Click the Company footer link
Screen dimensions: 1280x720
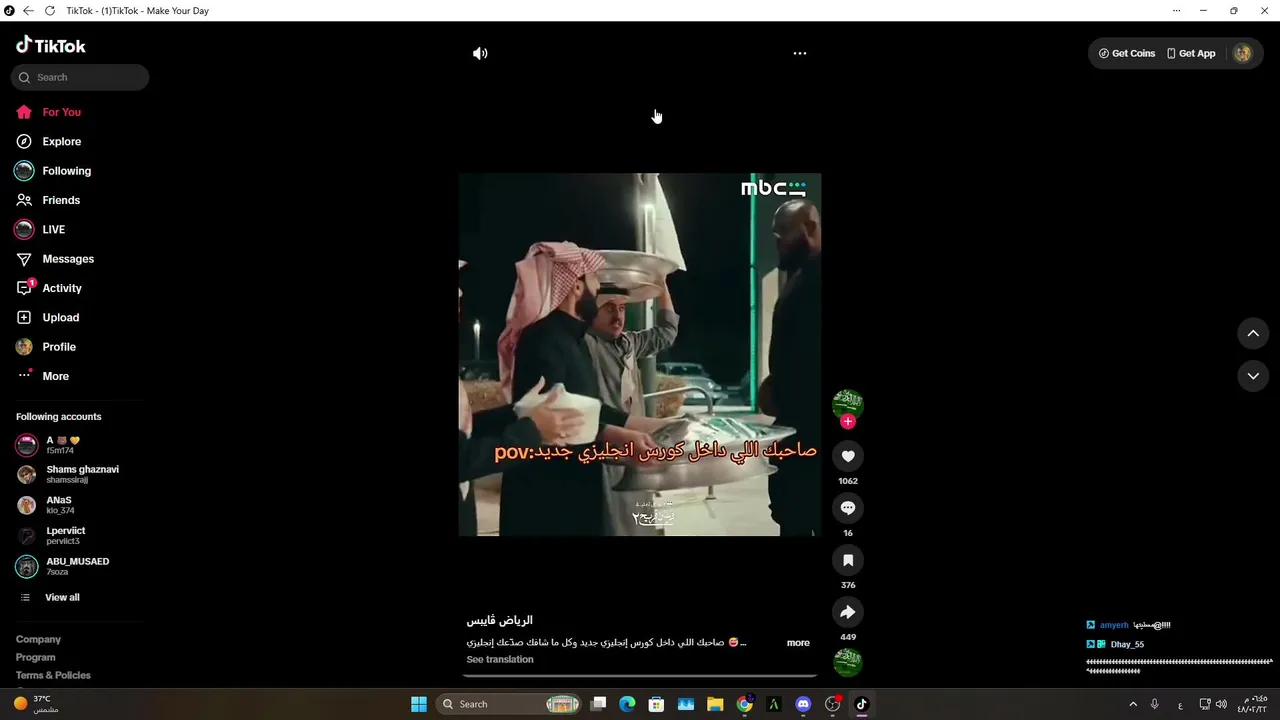click(38, 639)
